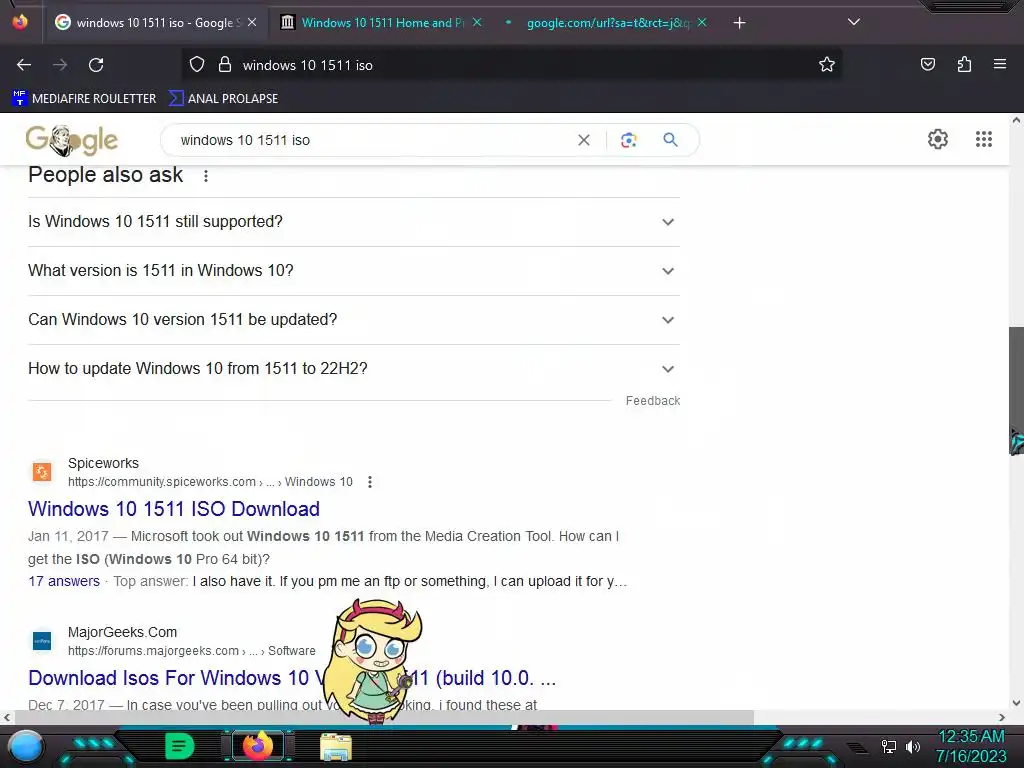Open the tracking protection shield icon
The width and height of the screenshot is (1024, 768).
197,65
